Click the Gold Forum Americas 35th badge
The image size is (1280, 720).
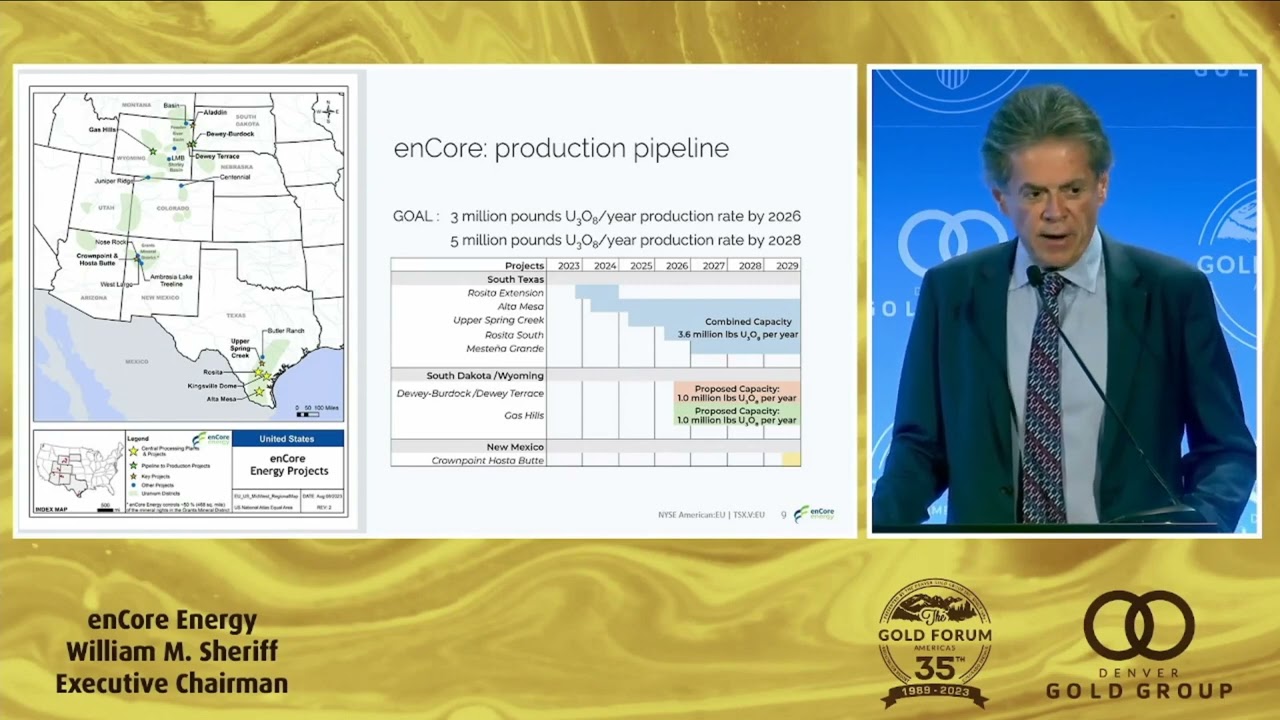(935, 644)
